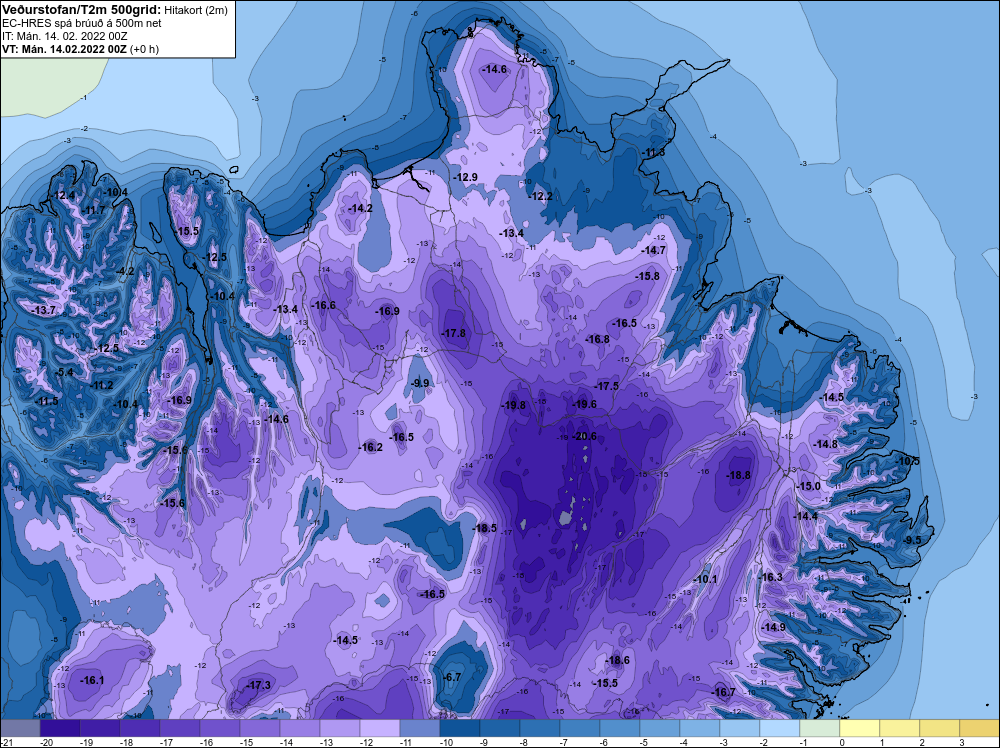Viewport: 1000px width, 748px height.
Task: Click the 'IT: Mán. 14. 02. 2022 00Z' line
Action: point(64,36)
